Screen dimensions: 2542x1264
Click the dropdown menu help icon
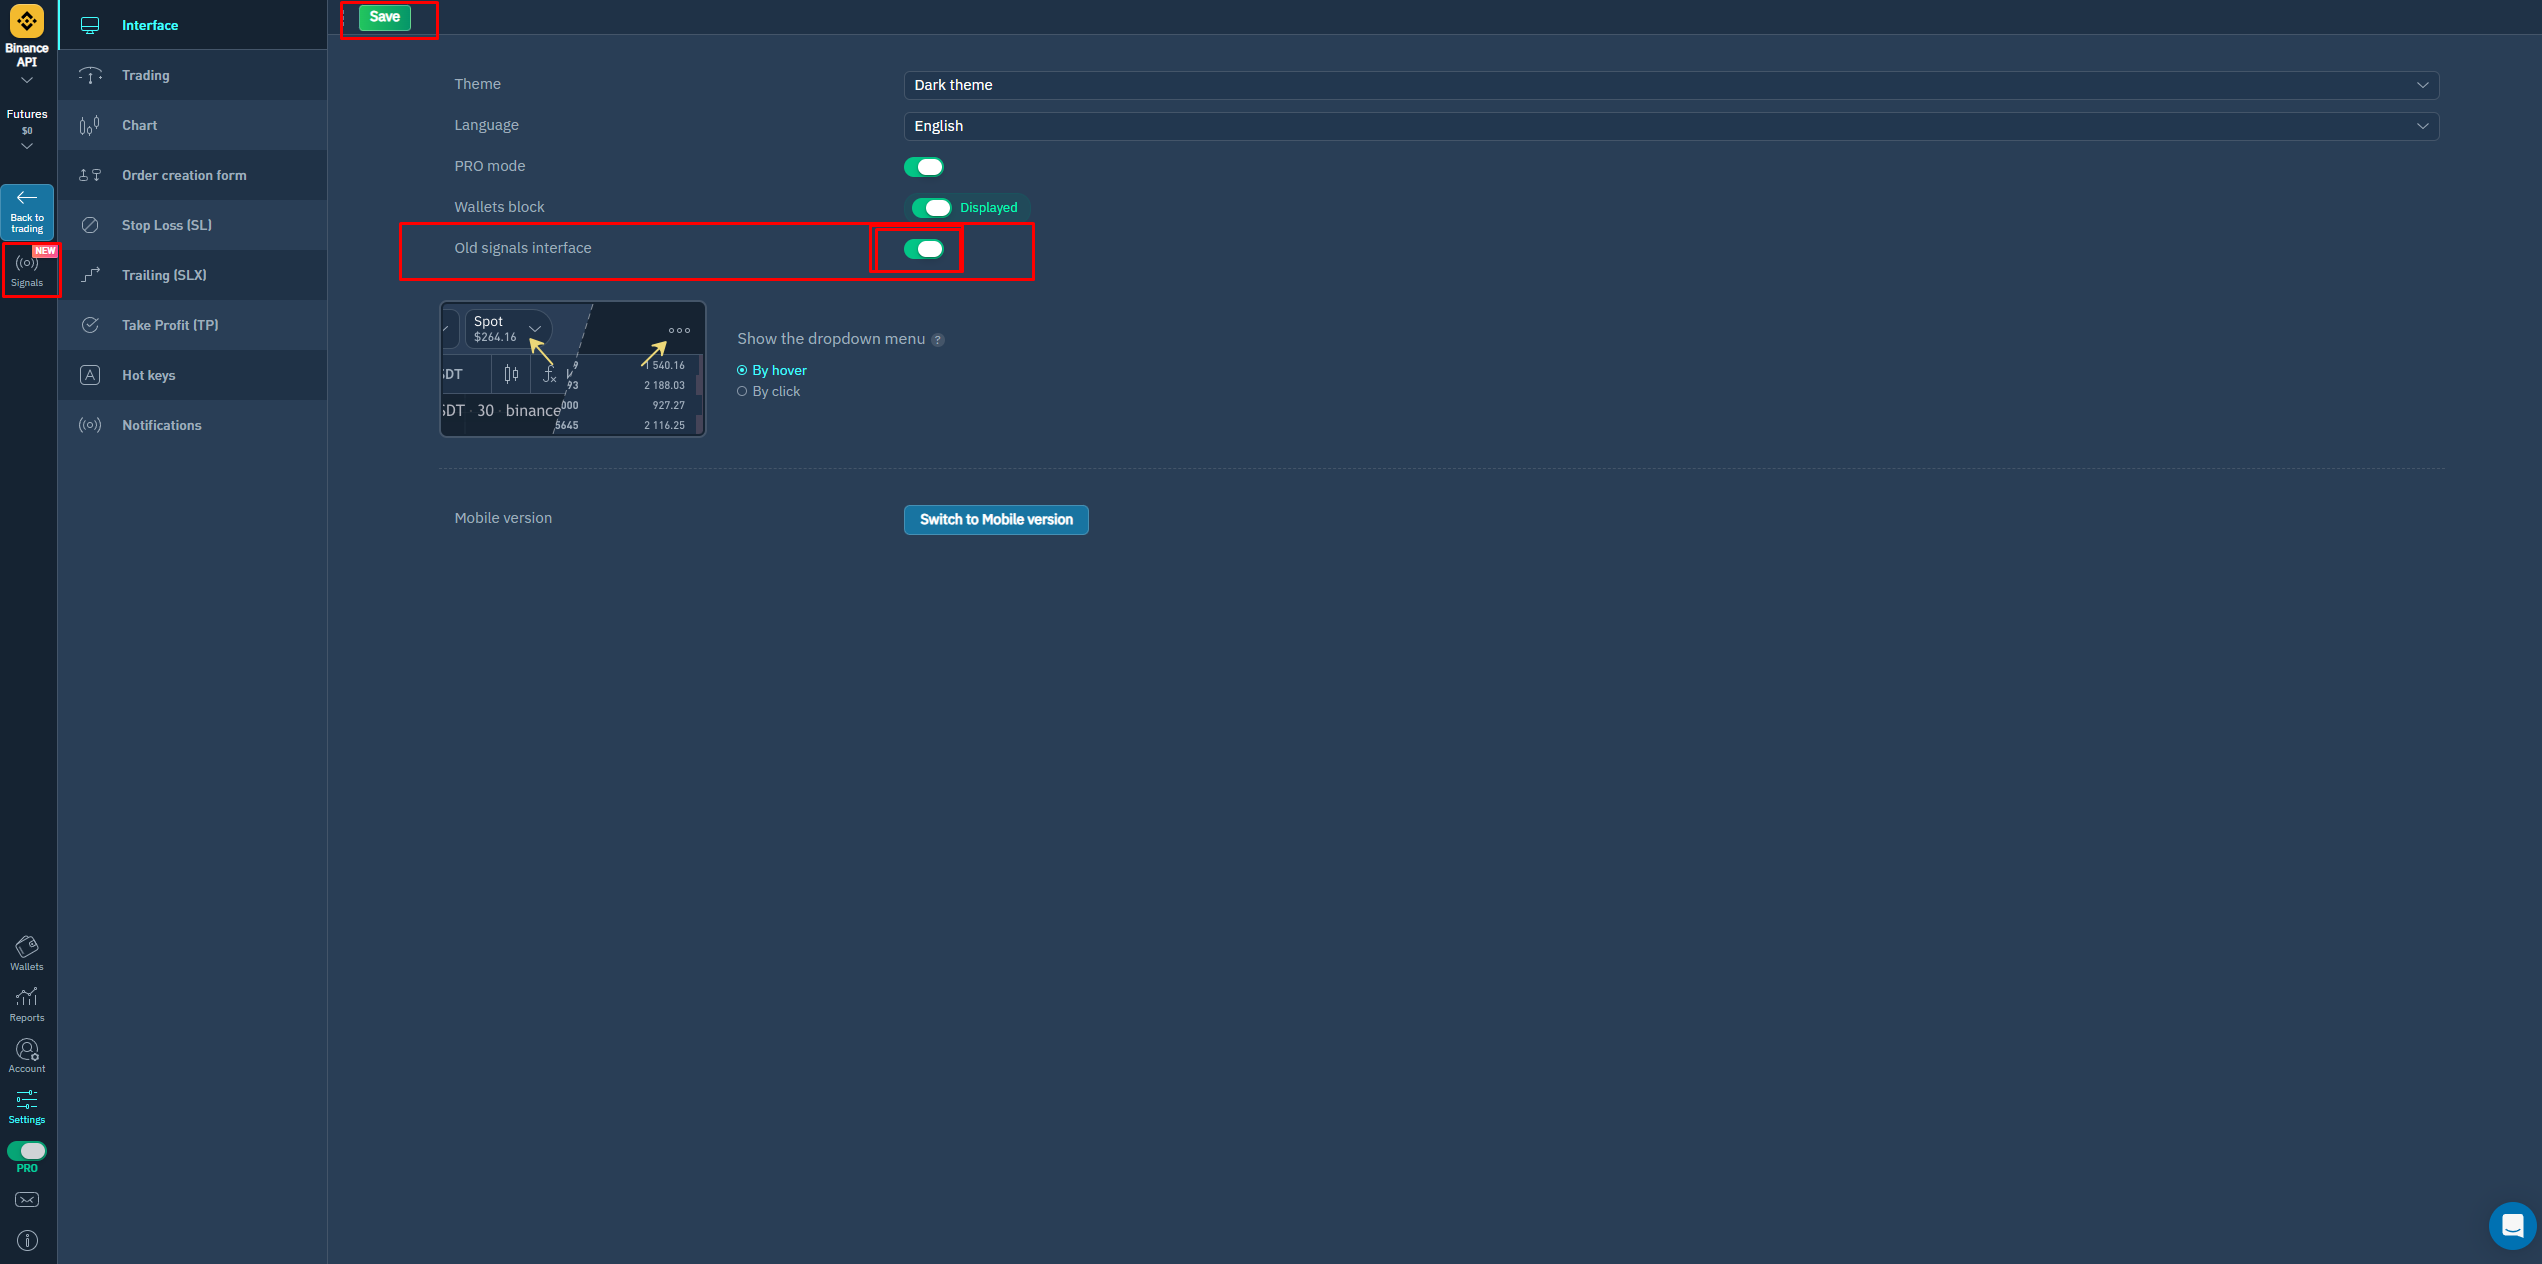938,340
